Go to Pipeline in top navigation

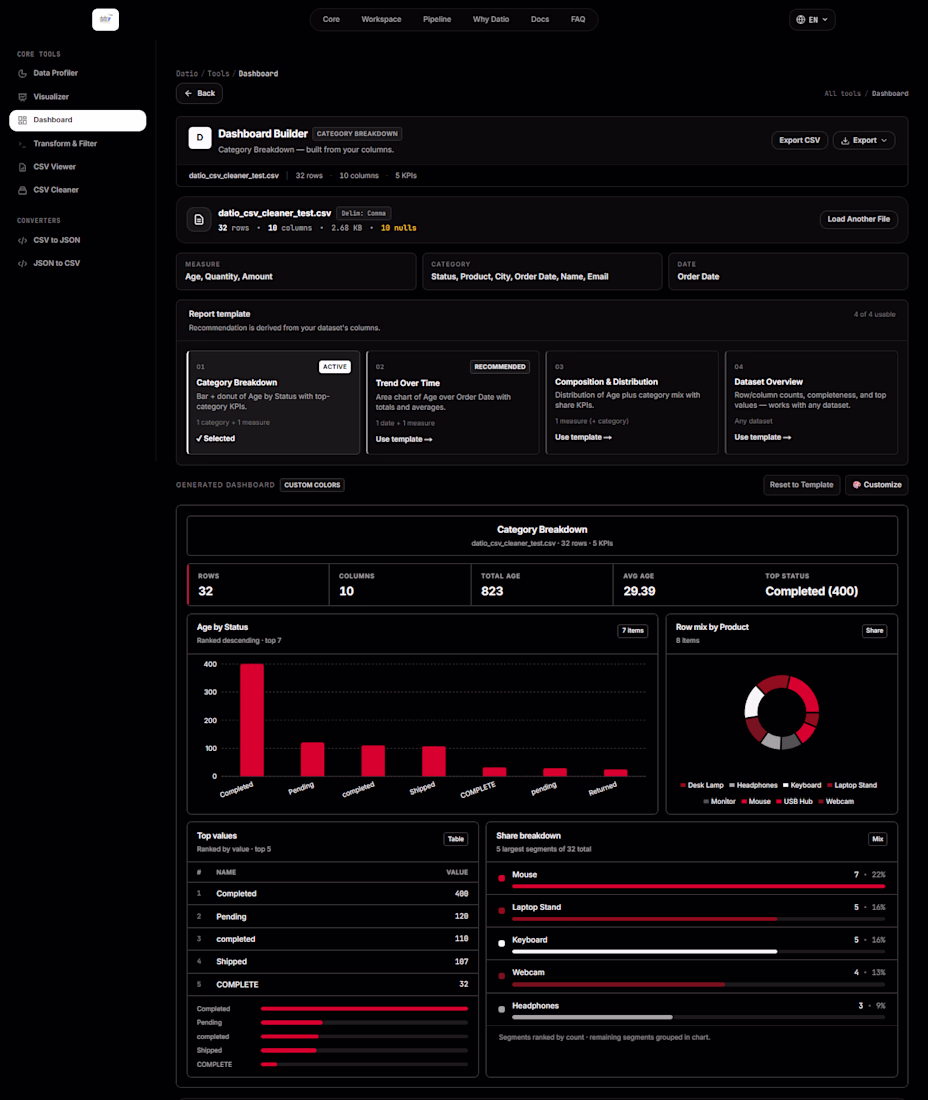point(437,20)
